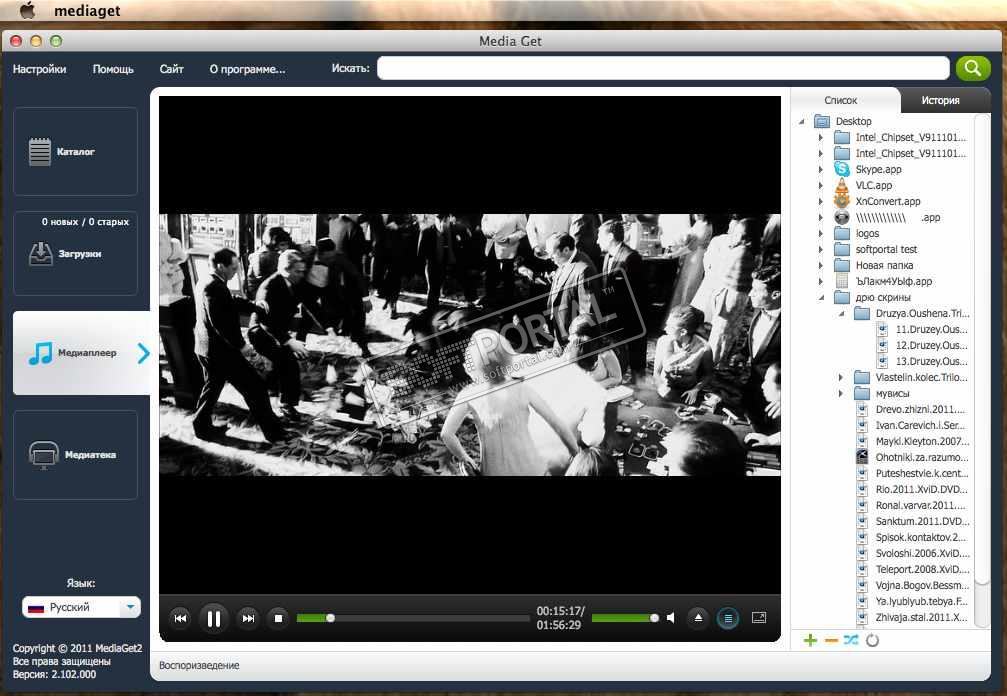Expand the Новая папка folder
Viewport: 1007px width, 696px height.
(x=821, y=265)
